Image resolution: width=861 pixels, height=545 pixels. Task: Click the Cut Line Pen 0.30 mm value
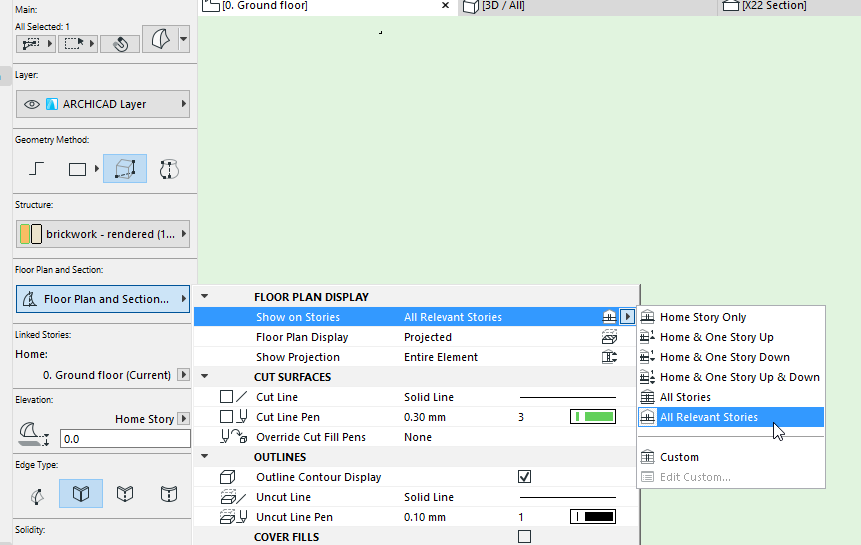point(424,417)
